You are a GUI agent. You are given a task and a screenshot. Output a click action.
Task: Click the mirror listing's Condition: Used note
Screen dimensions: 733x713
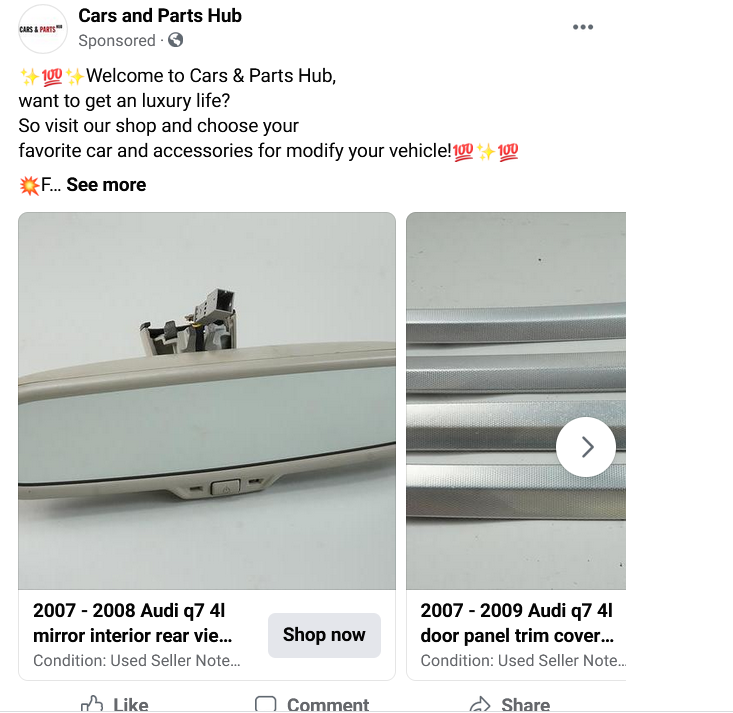tap(137, 661)
